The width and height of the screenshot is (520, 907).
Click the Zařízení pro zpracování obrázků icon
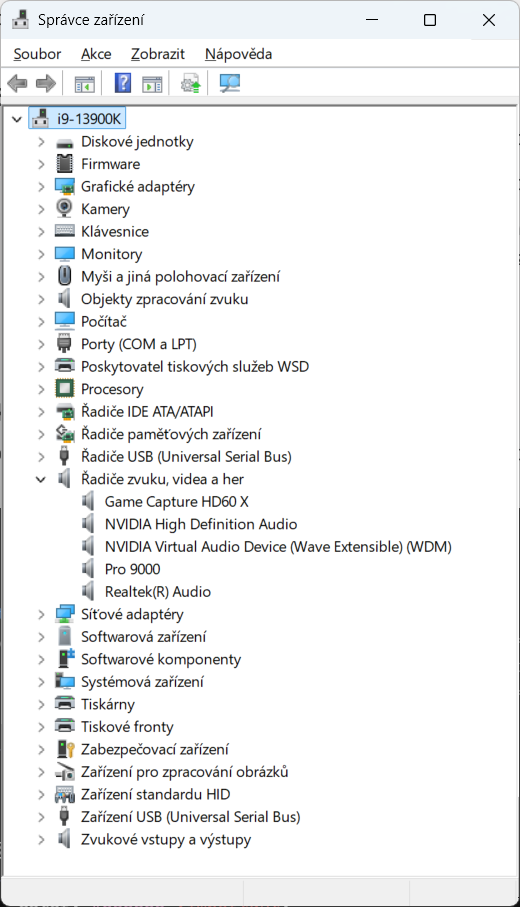click(x=65, y=772)
